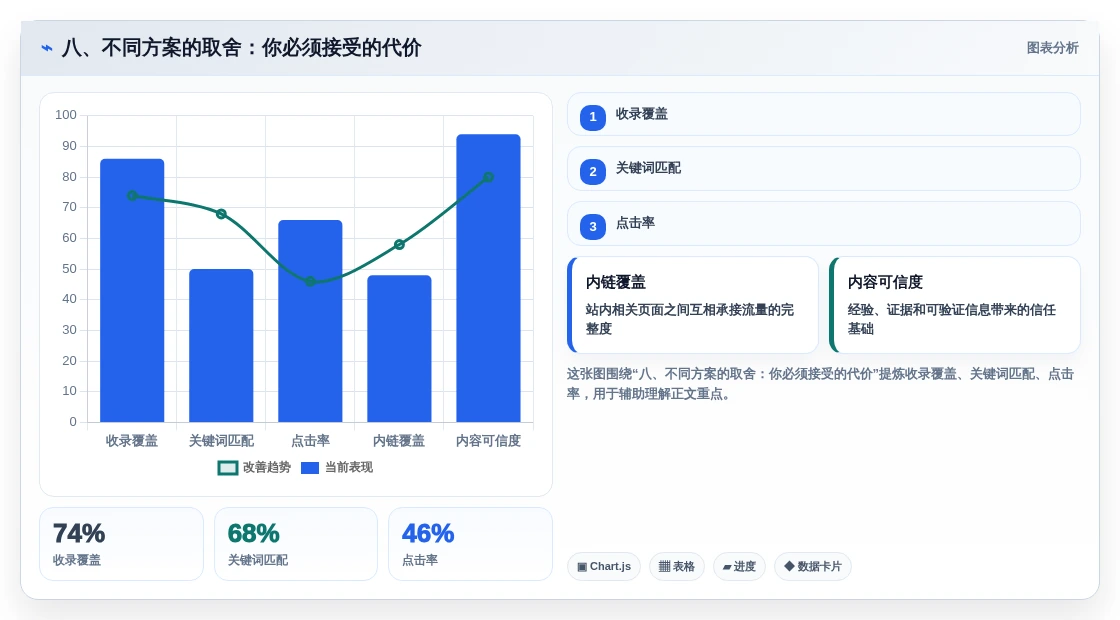Click the 内链覆盖 bar in chart
Viewport: 1120px width, 620px height.
pyautogui.click(x=399, y=349)
